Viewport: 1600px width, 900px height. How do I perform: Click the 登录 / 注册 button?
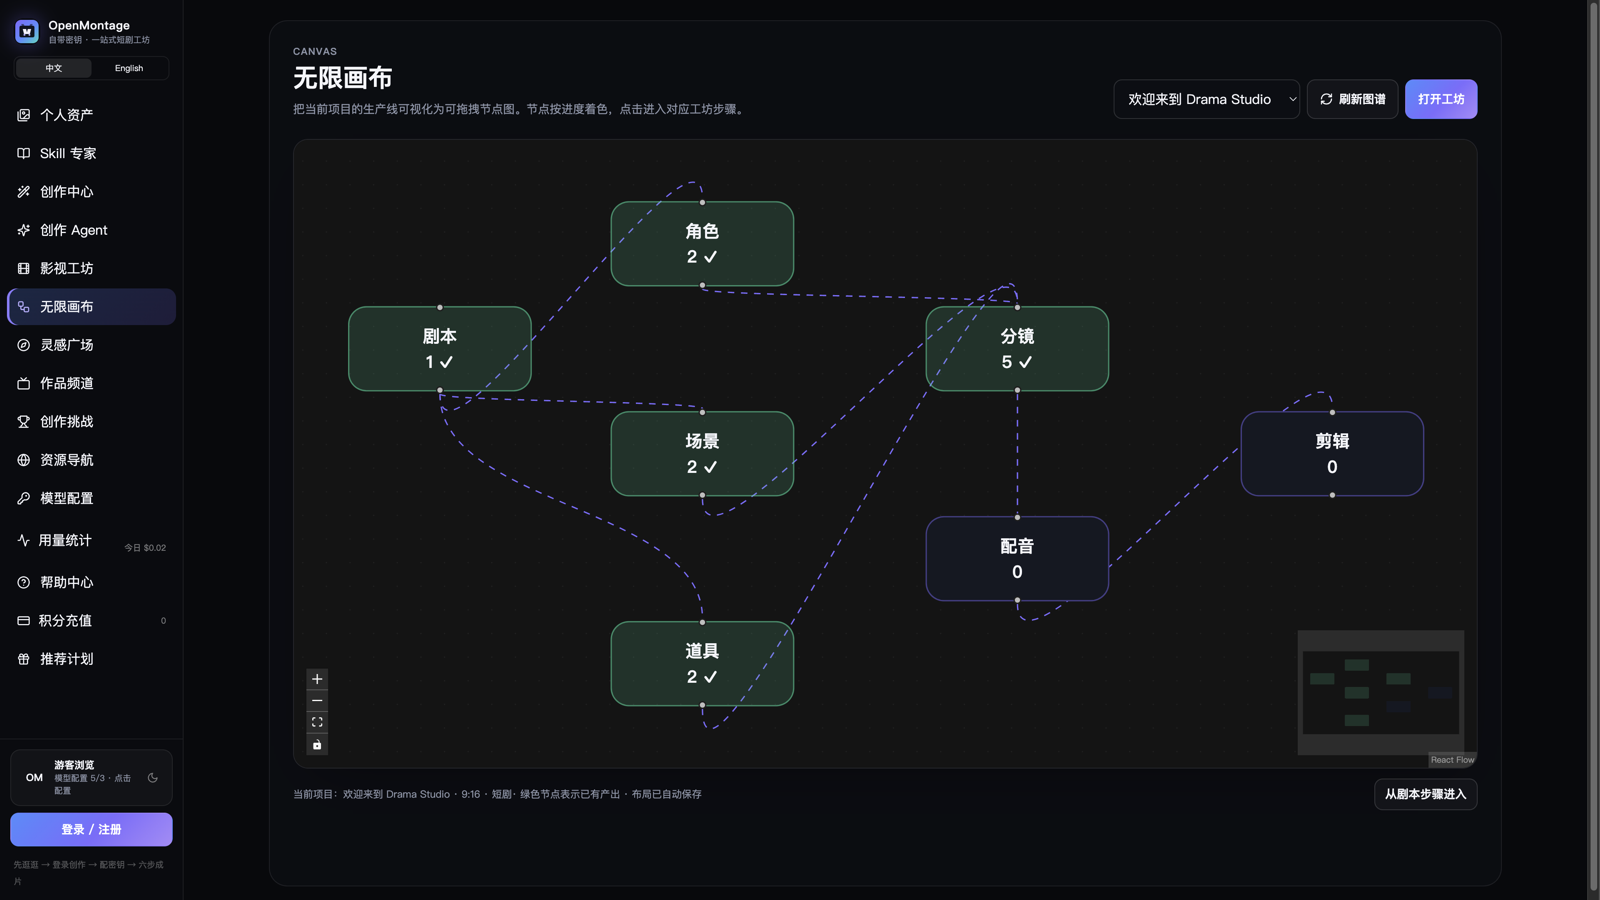91,829
